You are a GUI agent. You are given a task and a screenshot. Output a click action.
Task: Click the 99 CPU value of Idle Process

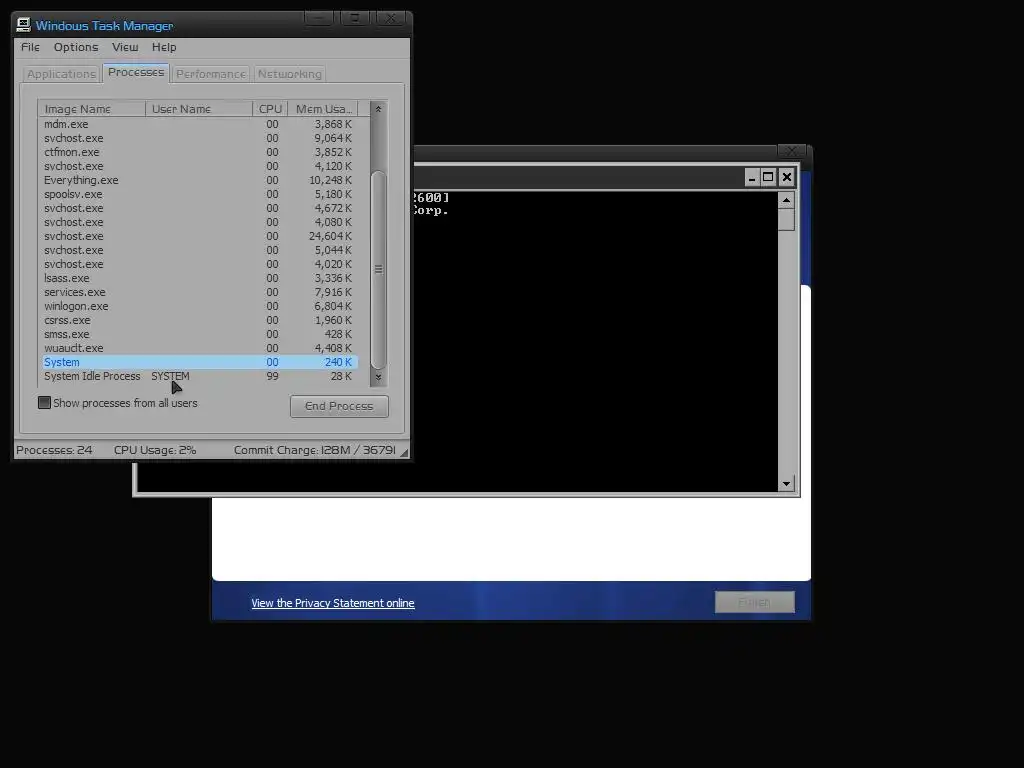click(x=272, y=376)
